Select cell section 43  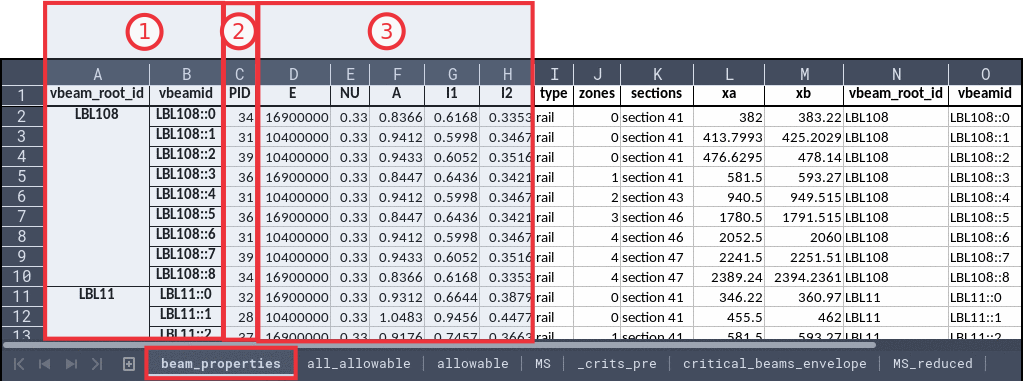(x=656, y=197)
